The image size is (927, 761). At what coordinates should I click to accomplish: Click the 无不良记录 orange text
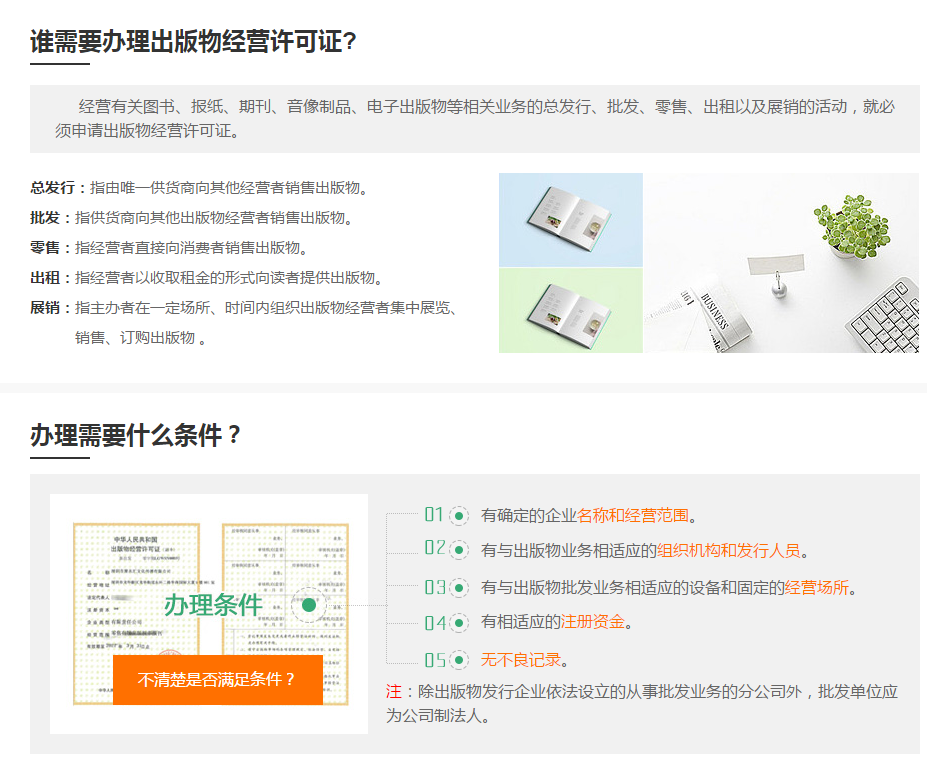pyautogui.click(x=520, y=660)
